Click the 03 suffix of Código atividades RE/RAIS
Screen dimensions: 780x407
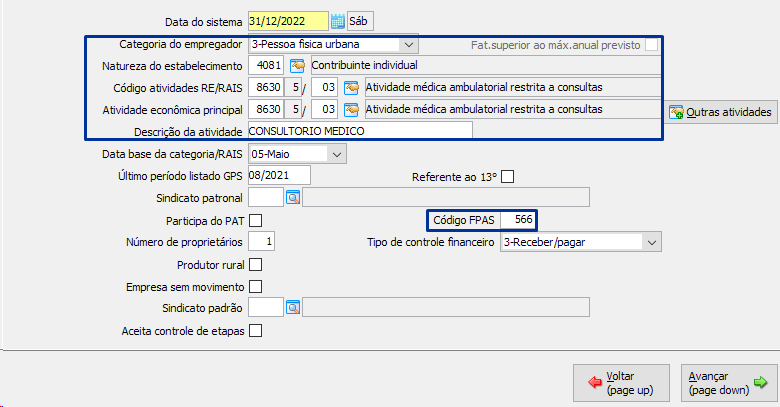click(324, 88)
